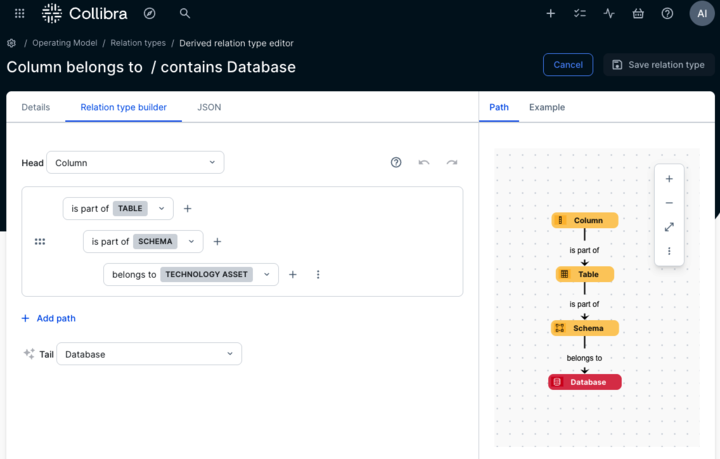The width and height of the screenshot is (720, 459).
Task: Select the Database node in diagram
Action: [585, 382]
